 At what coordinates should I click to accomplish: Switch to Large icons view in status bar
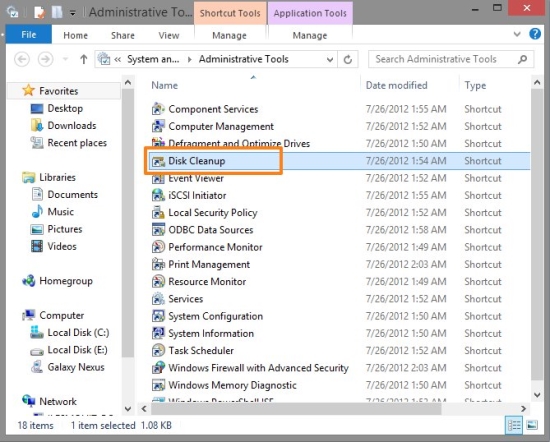click(x=532, y=426)
